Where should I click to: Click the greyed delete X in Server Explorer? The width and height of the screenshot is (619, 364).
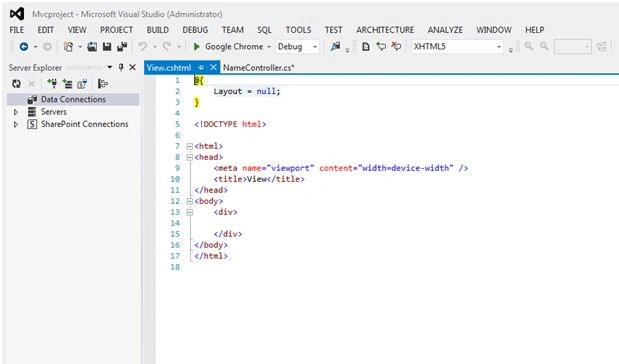pyautogui.click(x=32, y=84)
